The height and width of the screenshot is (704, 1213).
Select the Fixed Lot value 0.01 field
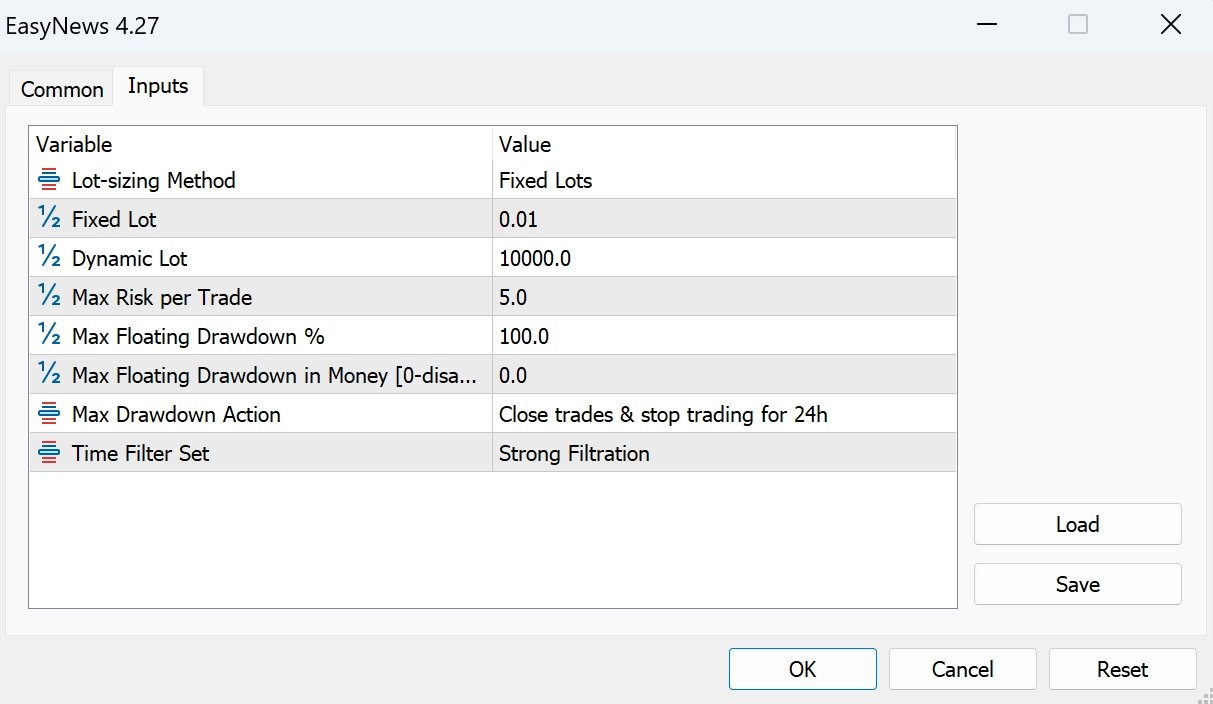pyautogui.click(x=723, y=219)
